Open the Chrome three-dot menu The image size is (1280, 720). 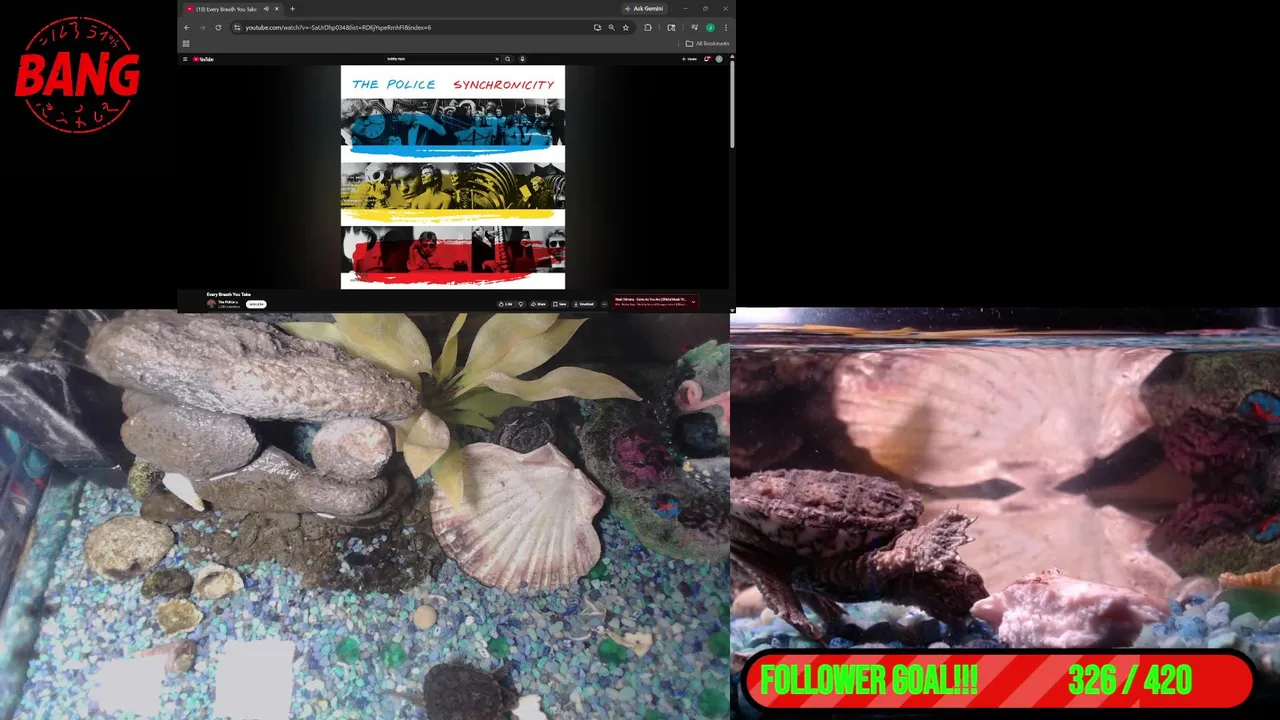click(x=726, y=28)
